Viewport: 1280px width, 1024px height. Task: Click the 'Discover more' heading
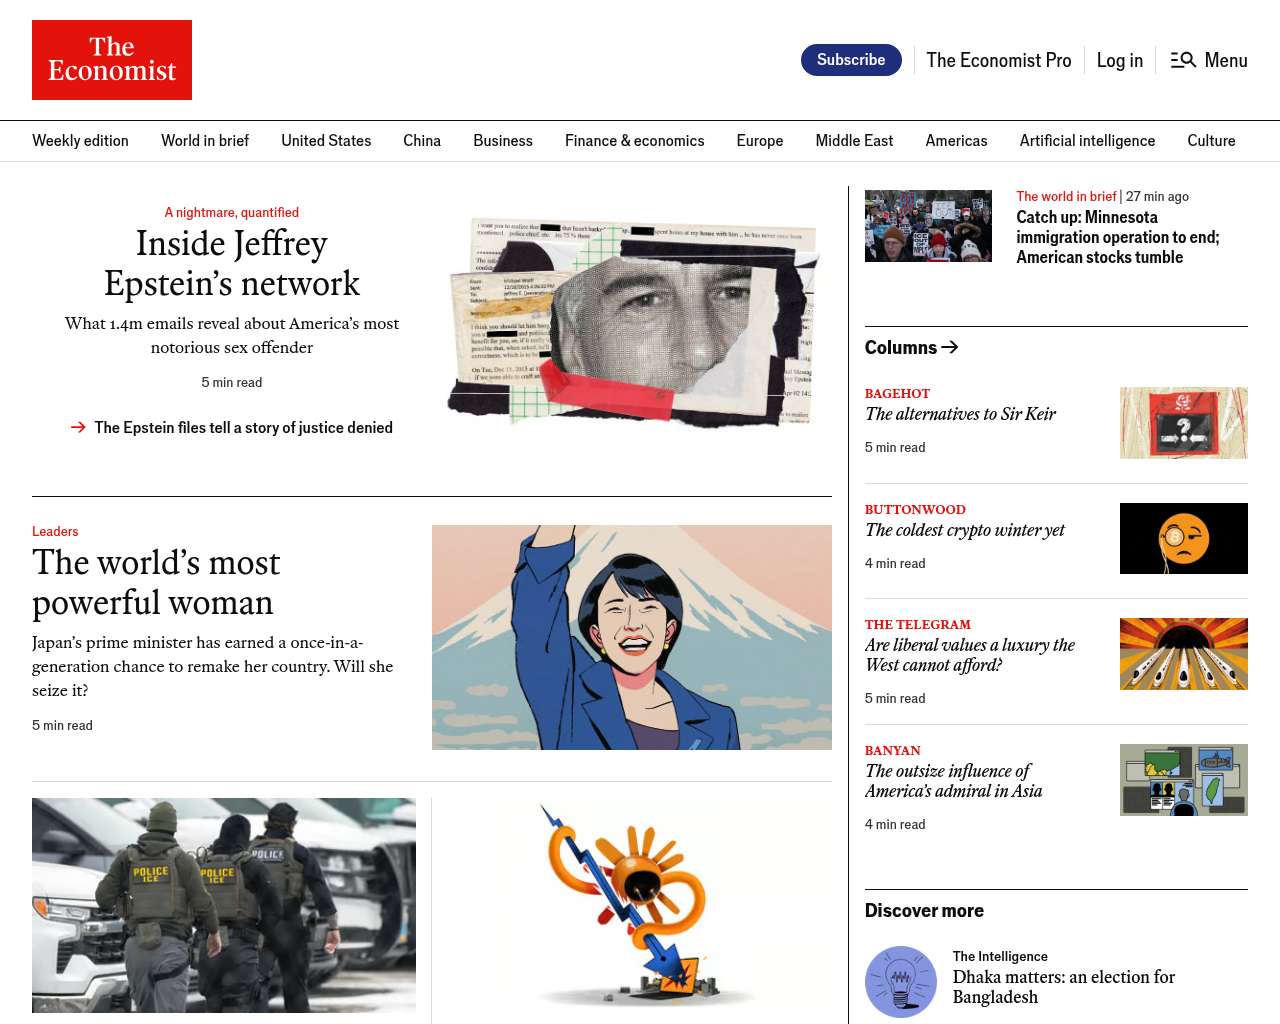[924, 911]
